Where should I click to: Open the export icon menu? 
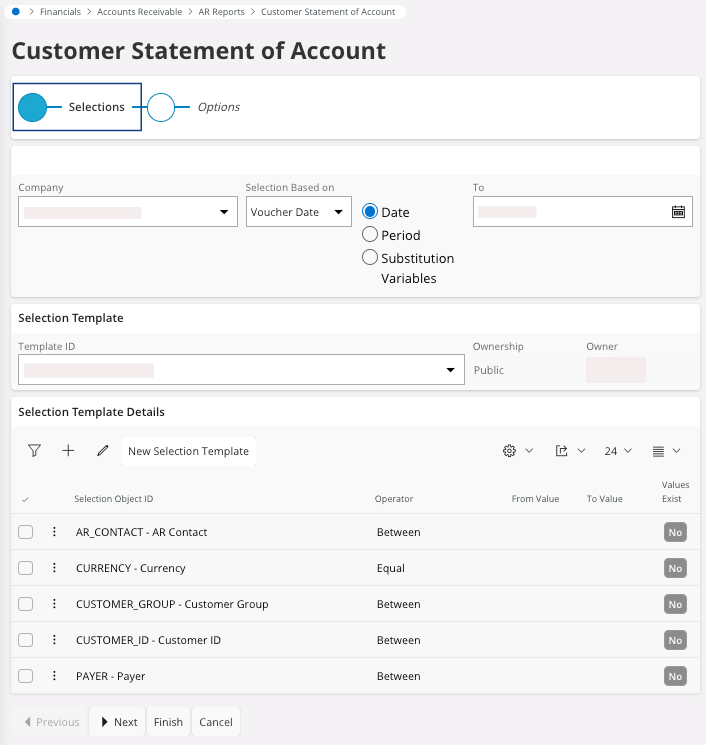(x=569, y=451)
